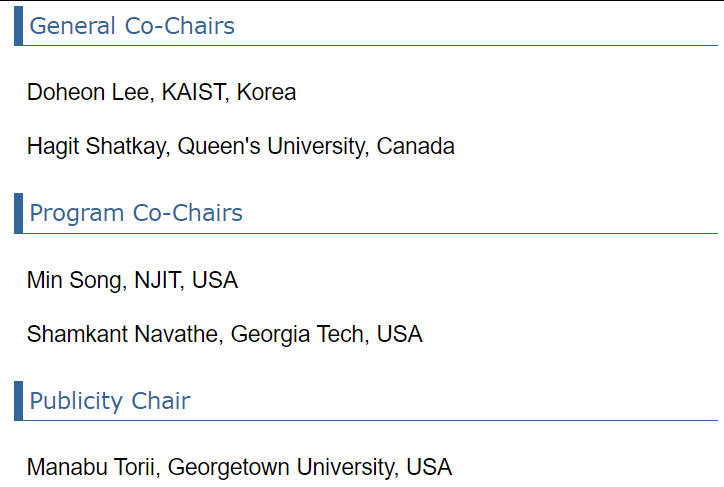Click USA after NJIT
This screenshot has height=487, width=724.
pos(215,280)
